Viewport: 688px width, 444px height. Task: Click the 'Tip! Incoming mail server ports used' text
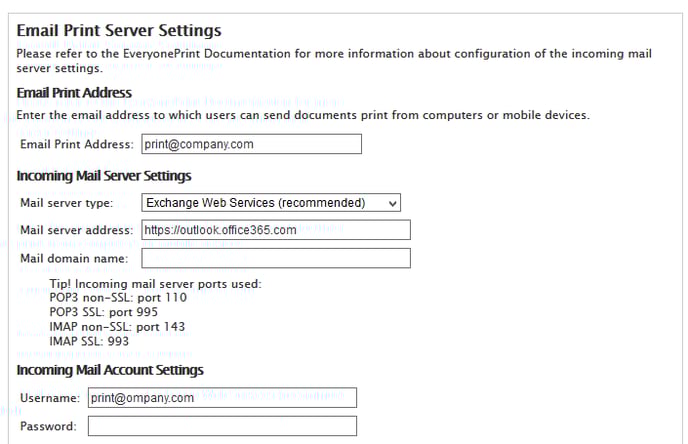155,284
